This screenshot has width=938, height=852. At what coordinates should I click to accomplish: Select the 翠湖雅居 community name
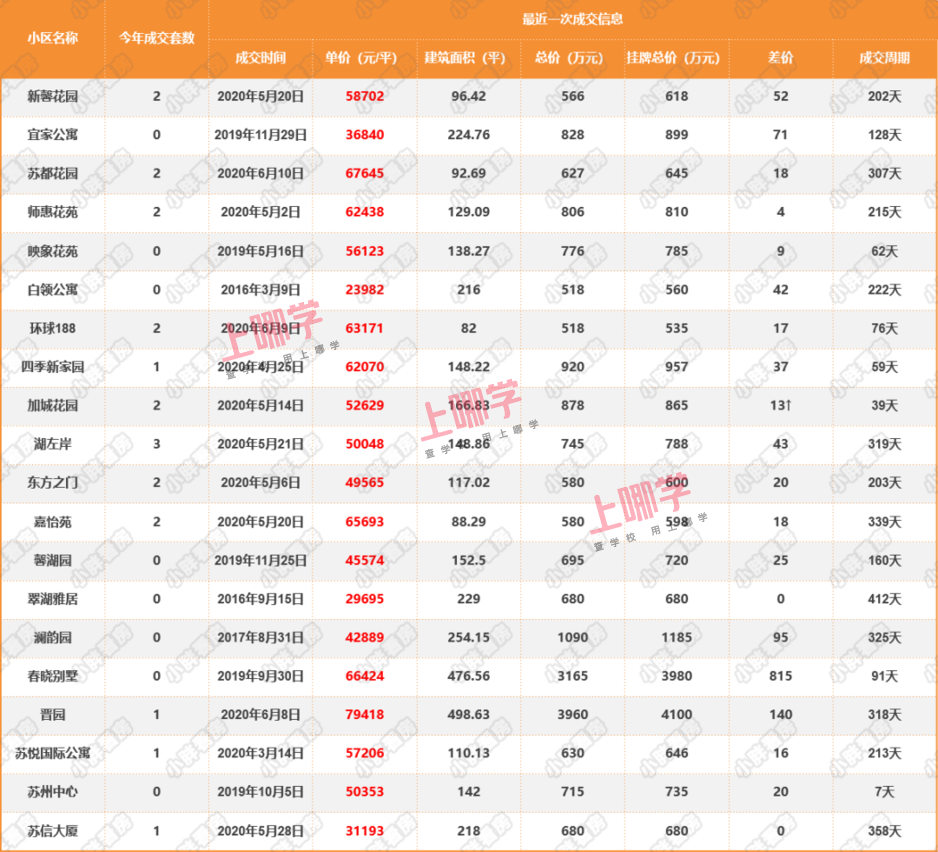pyautogui.click(x=53, y=599)
